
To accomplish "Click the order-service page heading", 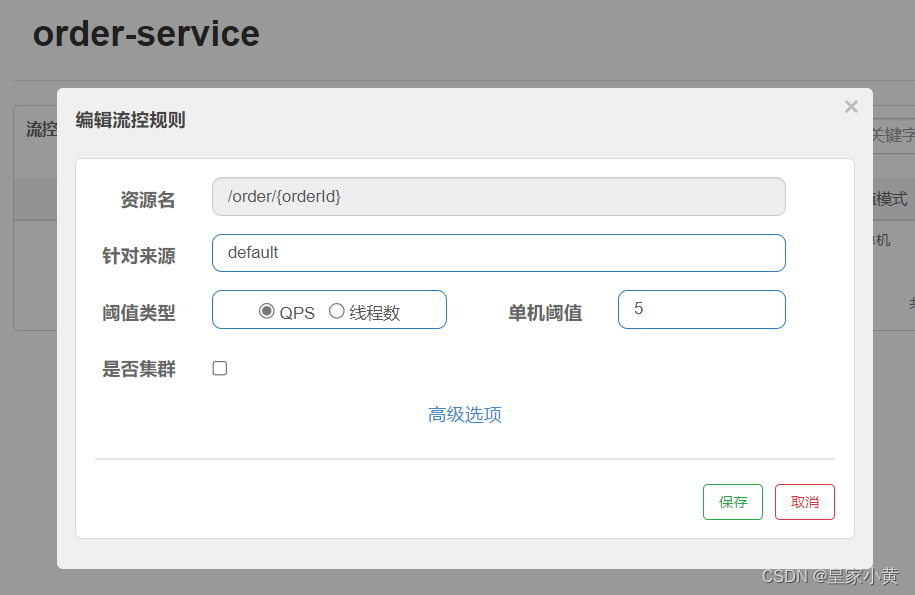I will click(x=146, y=34).
